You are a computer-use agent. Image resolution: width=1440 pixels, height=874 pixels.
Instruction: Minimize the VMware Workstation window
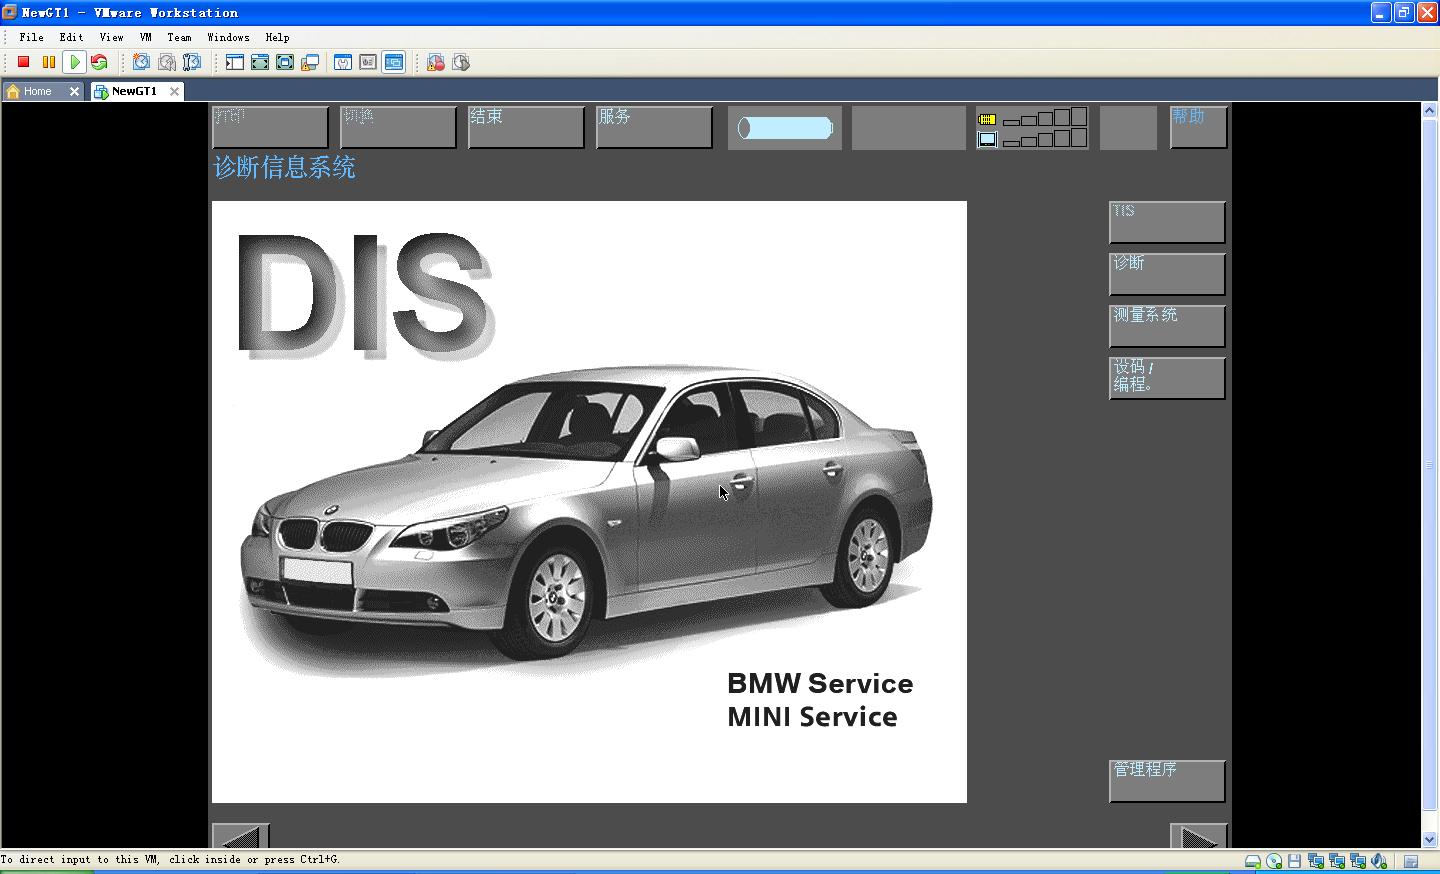[x=1381, y=12]
